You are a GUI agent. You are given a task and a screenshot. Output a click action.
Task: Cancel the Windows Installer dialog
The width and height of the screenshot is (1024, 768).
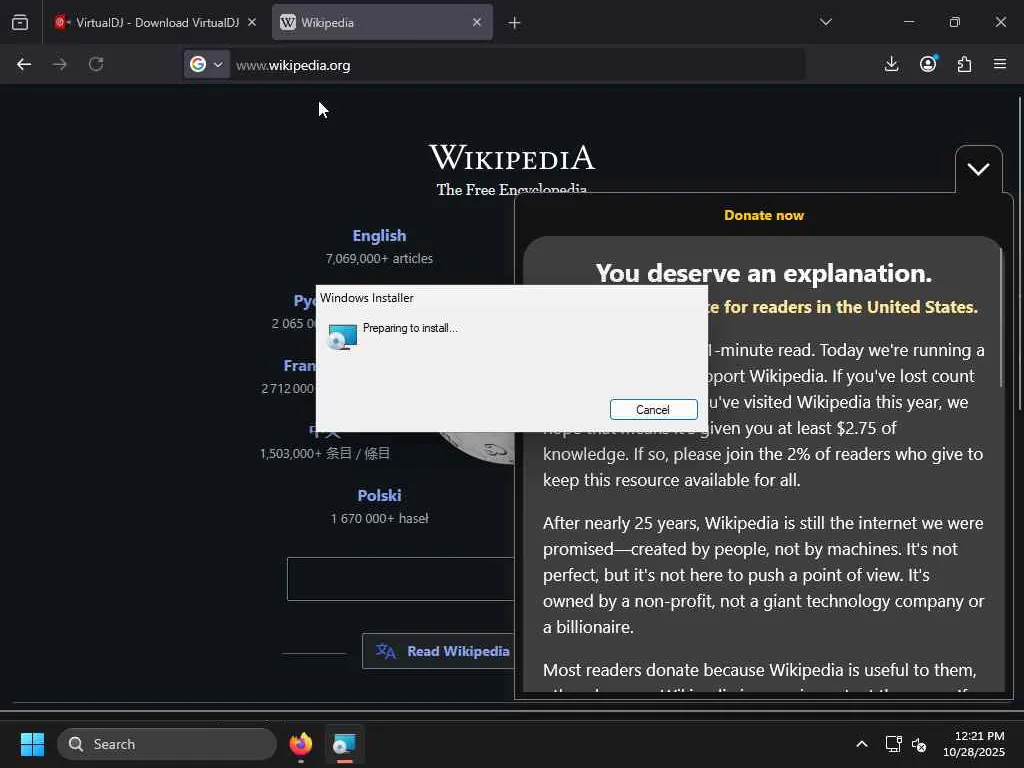pos(653,409)
